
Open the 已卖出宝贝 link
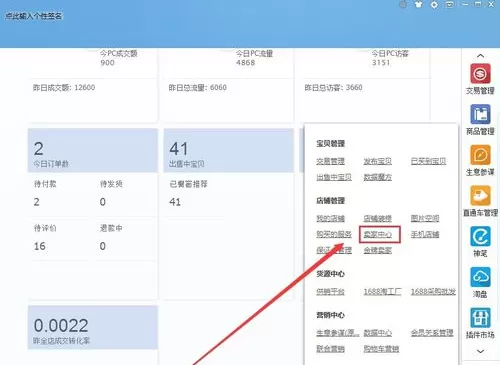(428, 161)
